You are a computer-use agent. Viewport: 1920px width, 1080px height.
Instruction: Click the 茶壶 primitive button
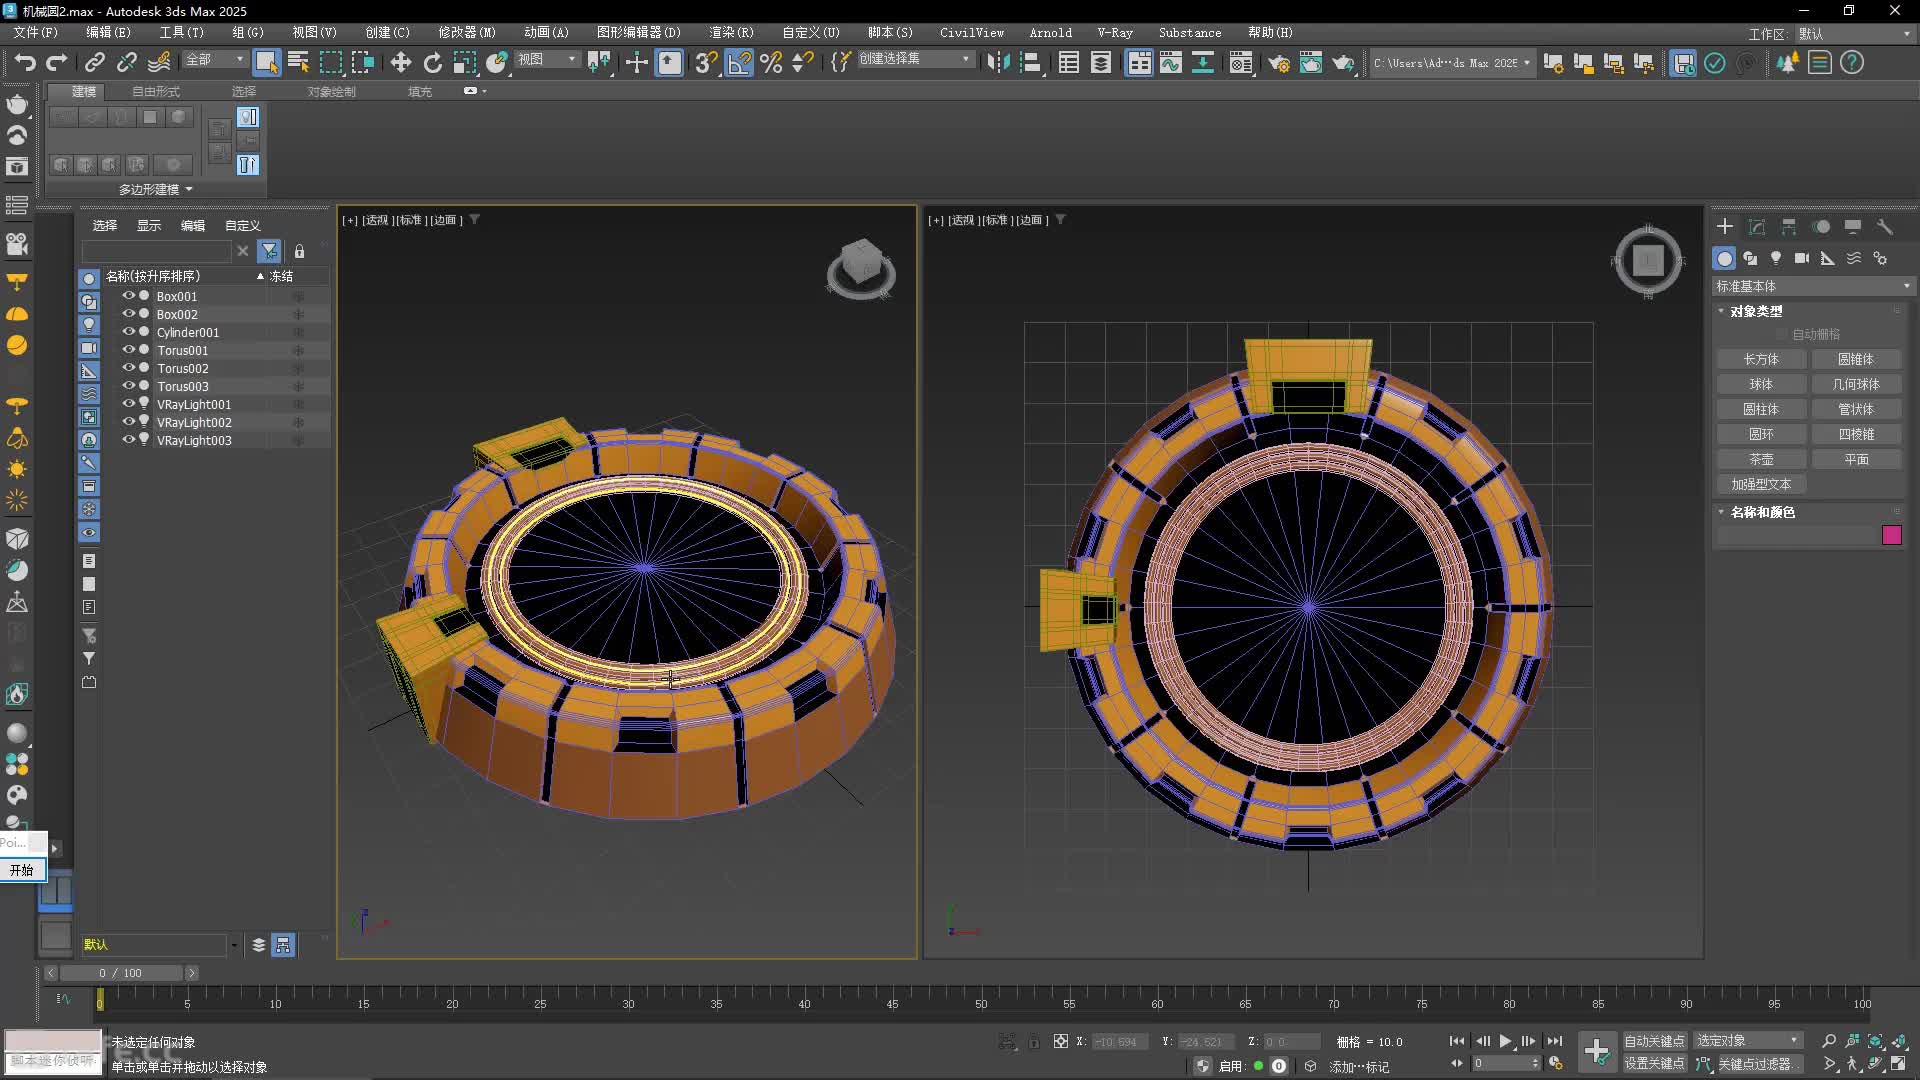[x=1761, y=459]
